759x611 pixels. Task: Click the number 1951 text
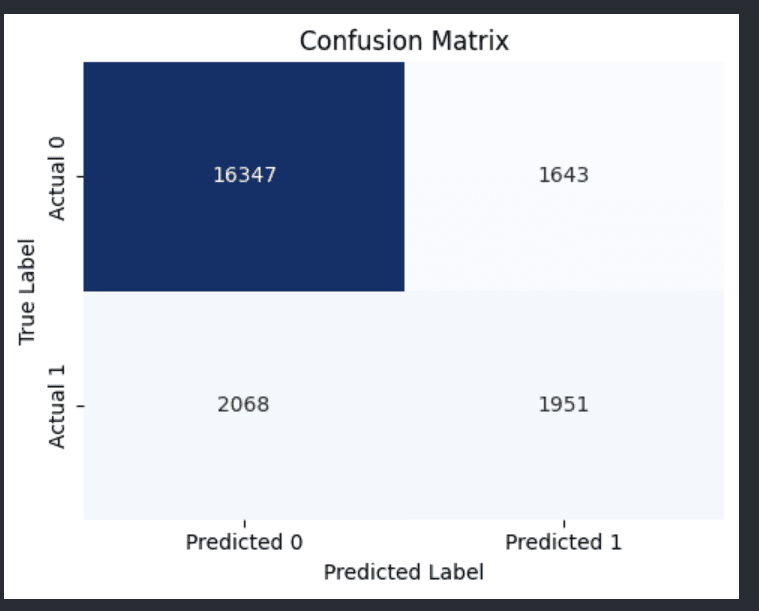pyautogui.click(x=564, y=404)
